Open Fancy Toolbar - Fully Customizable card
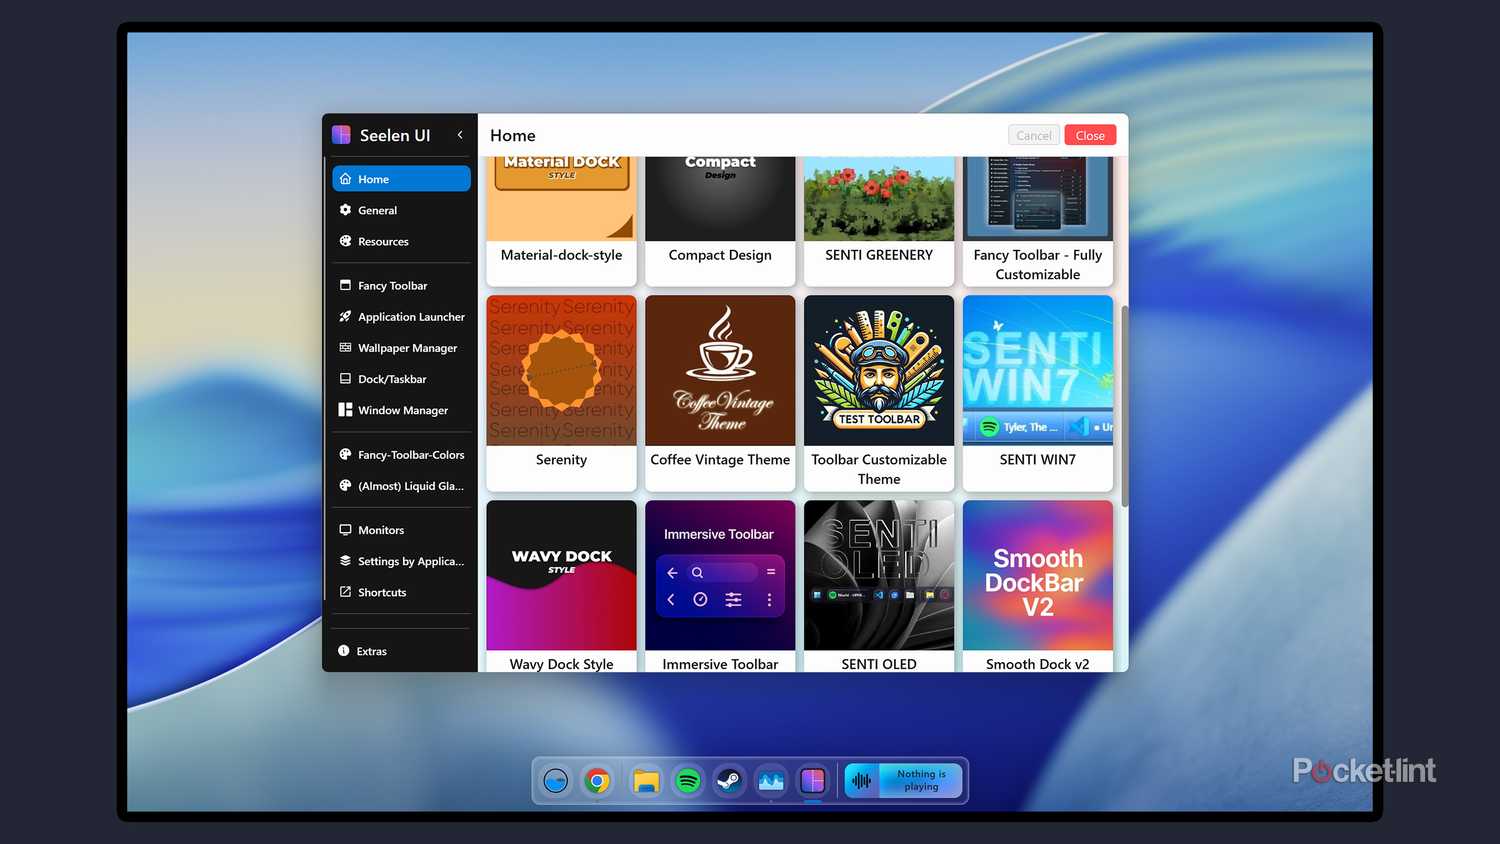 pos(1038,221)
